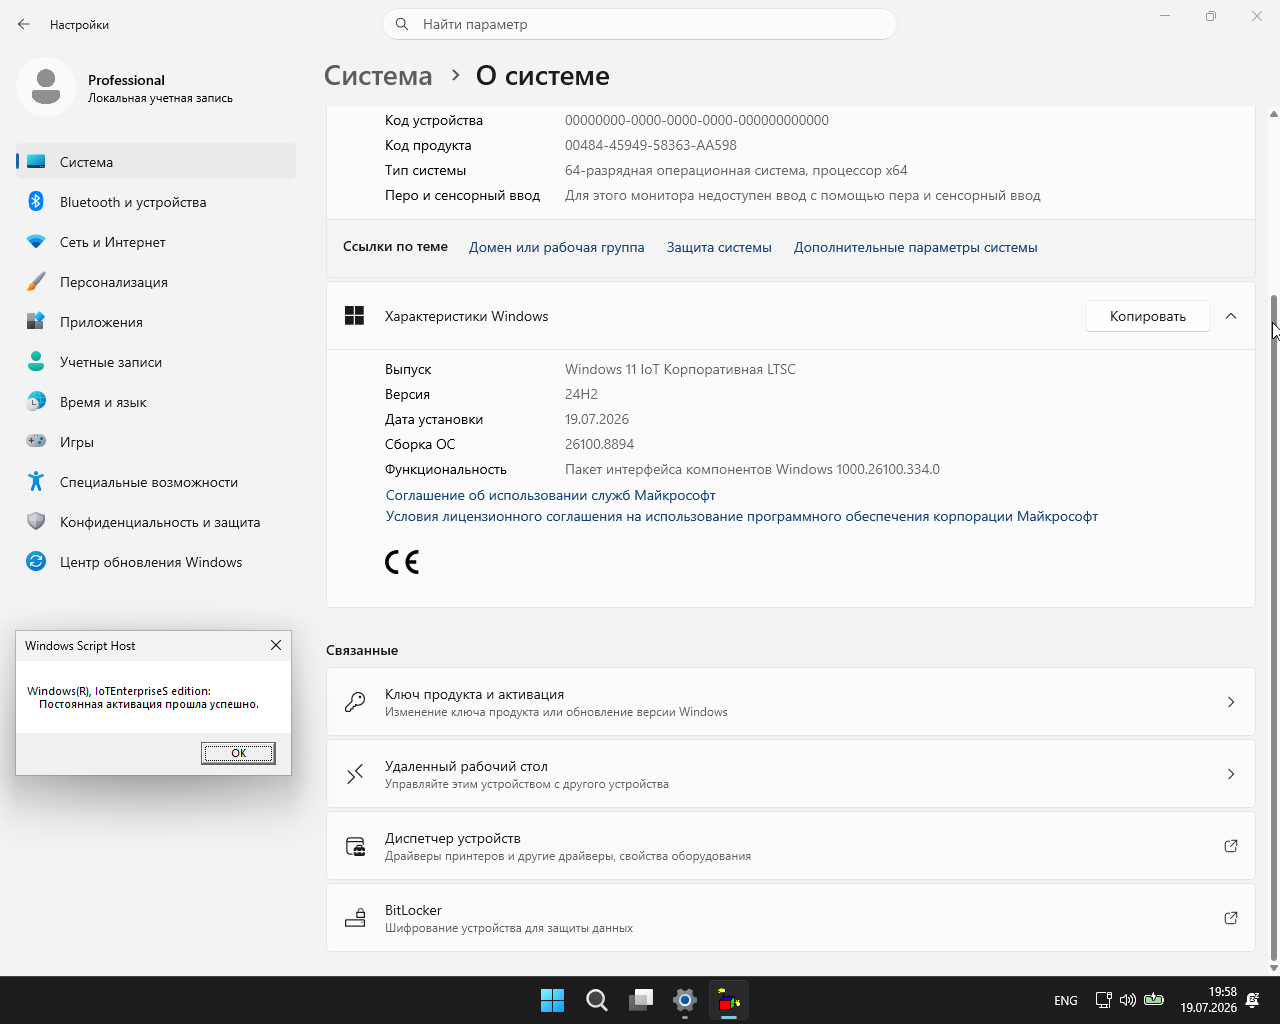Open Ключ продукта и активация
The height and width of the screenshot is (1024, 1280).
tap(790, 702)
